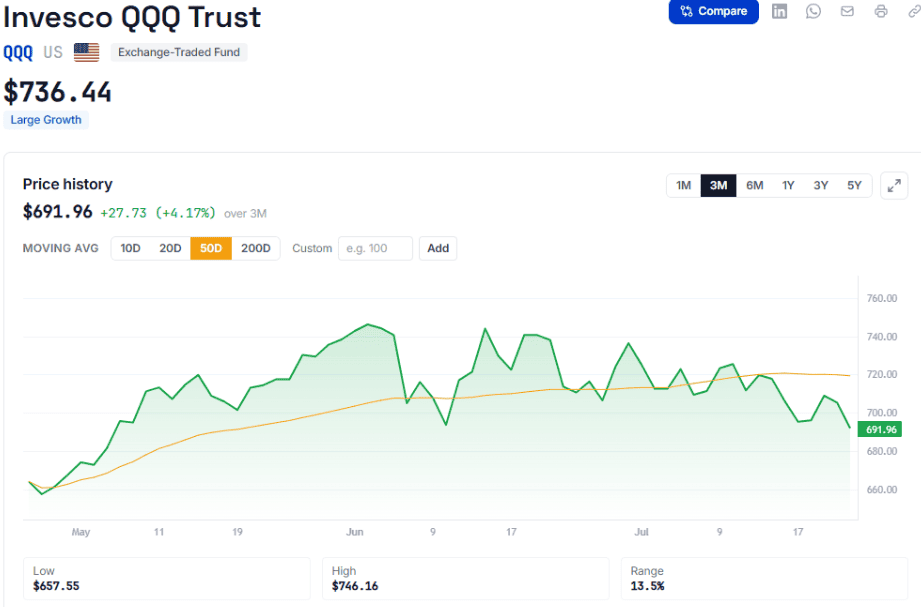This screenshot has height=610, width=921.
Task: Open the Large Growth category link
Action: [46, 120]
